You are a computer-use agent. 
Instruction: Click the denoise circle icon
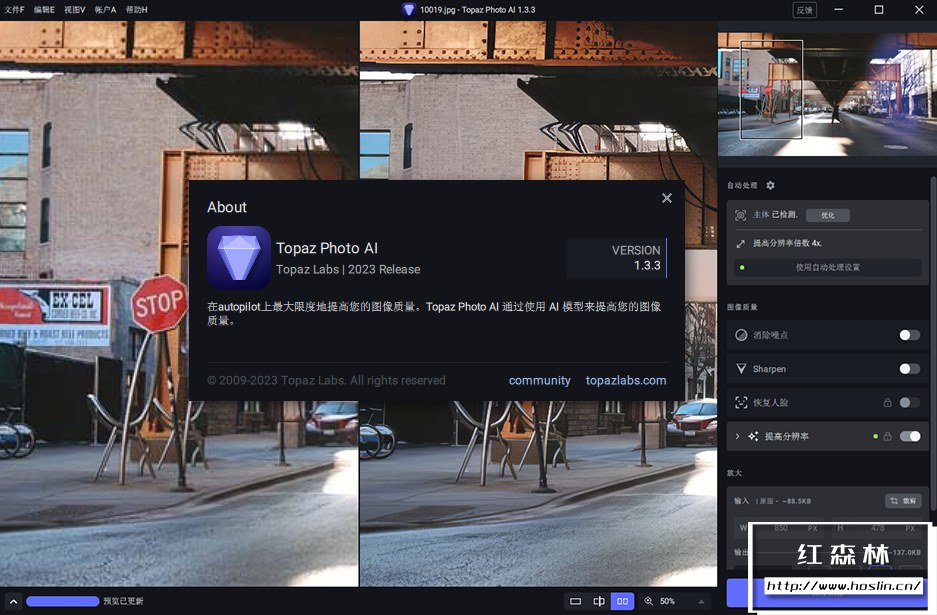(x=741, y=335)
